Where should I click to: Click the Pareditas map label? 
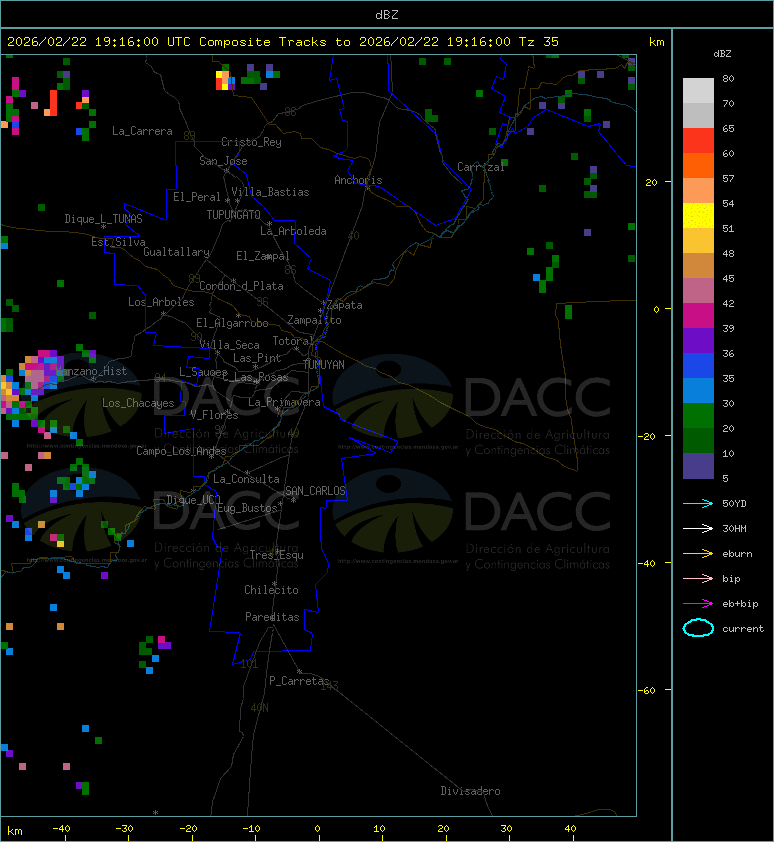pyautogui.click(x=272, y=618)
